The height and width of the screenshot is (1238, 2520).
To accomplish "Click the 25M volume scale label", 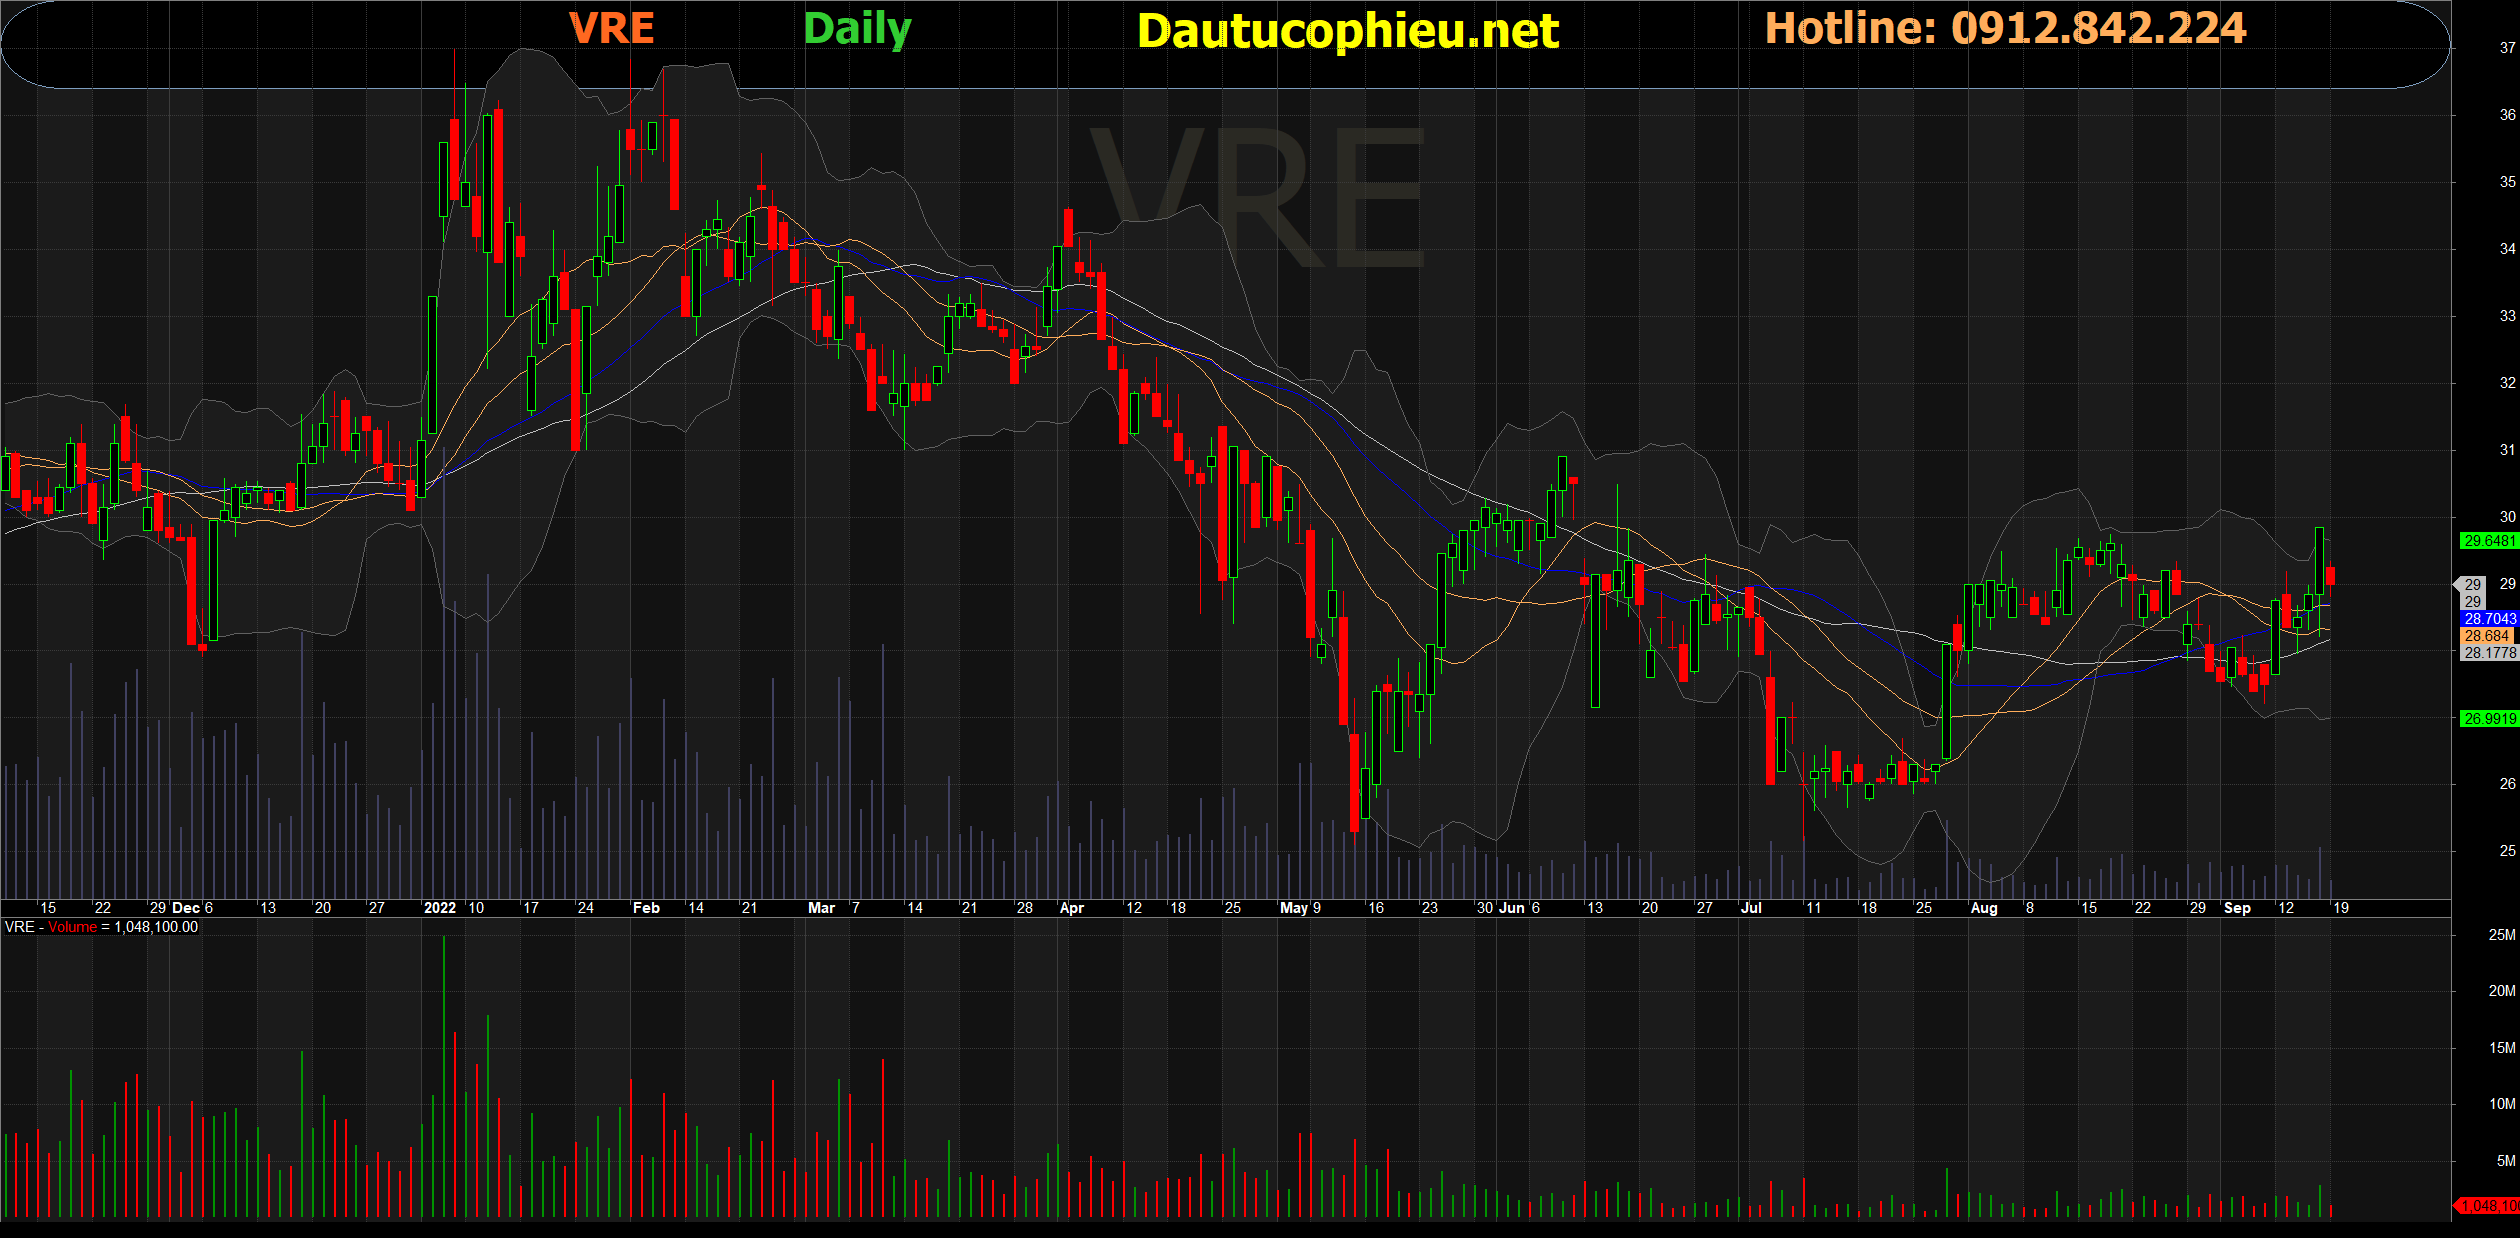I will [2501, 935].
